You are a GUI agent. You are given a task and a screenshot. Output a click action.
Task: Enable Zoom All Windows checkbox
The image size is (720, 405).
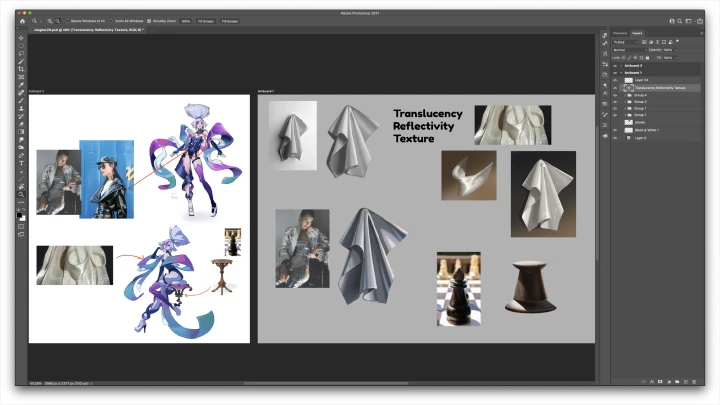tap(111, 21)
